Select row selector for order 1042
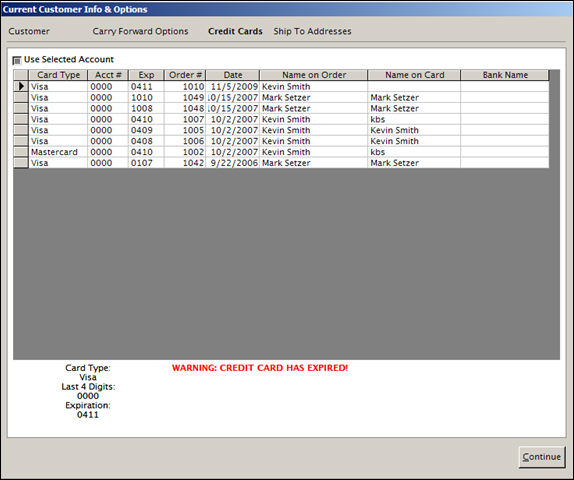574x480 pixels. tap(21, 163)
